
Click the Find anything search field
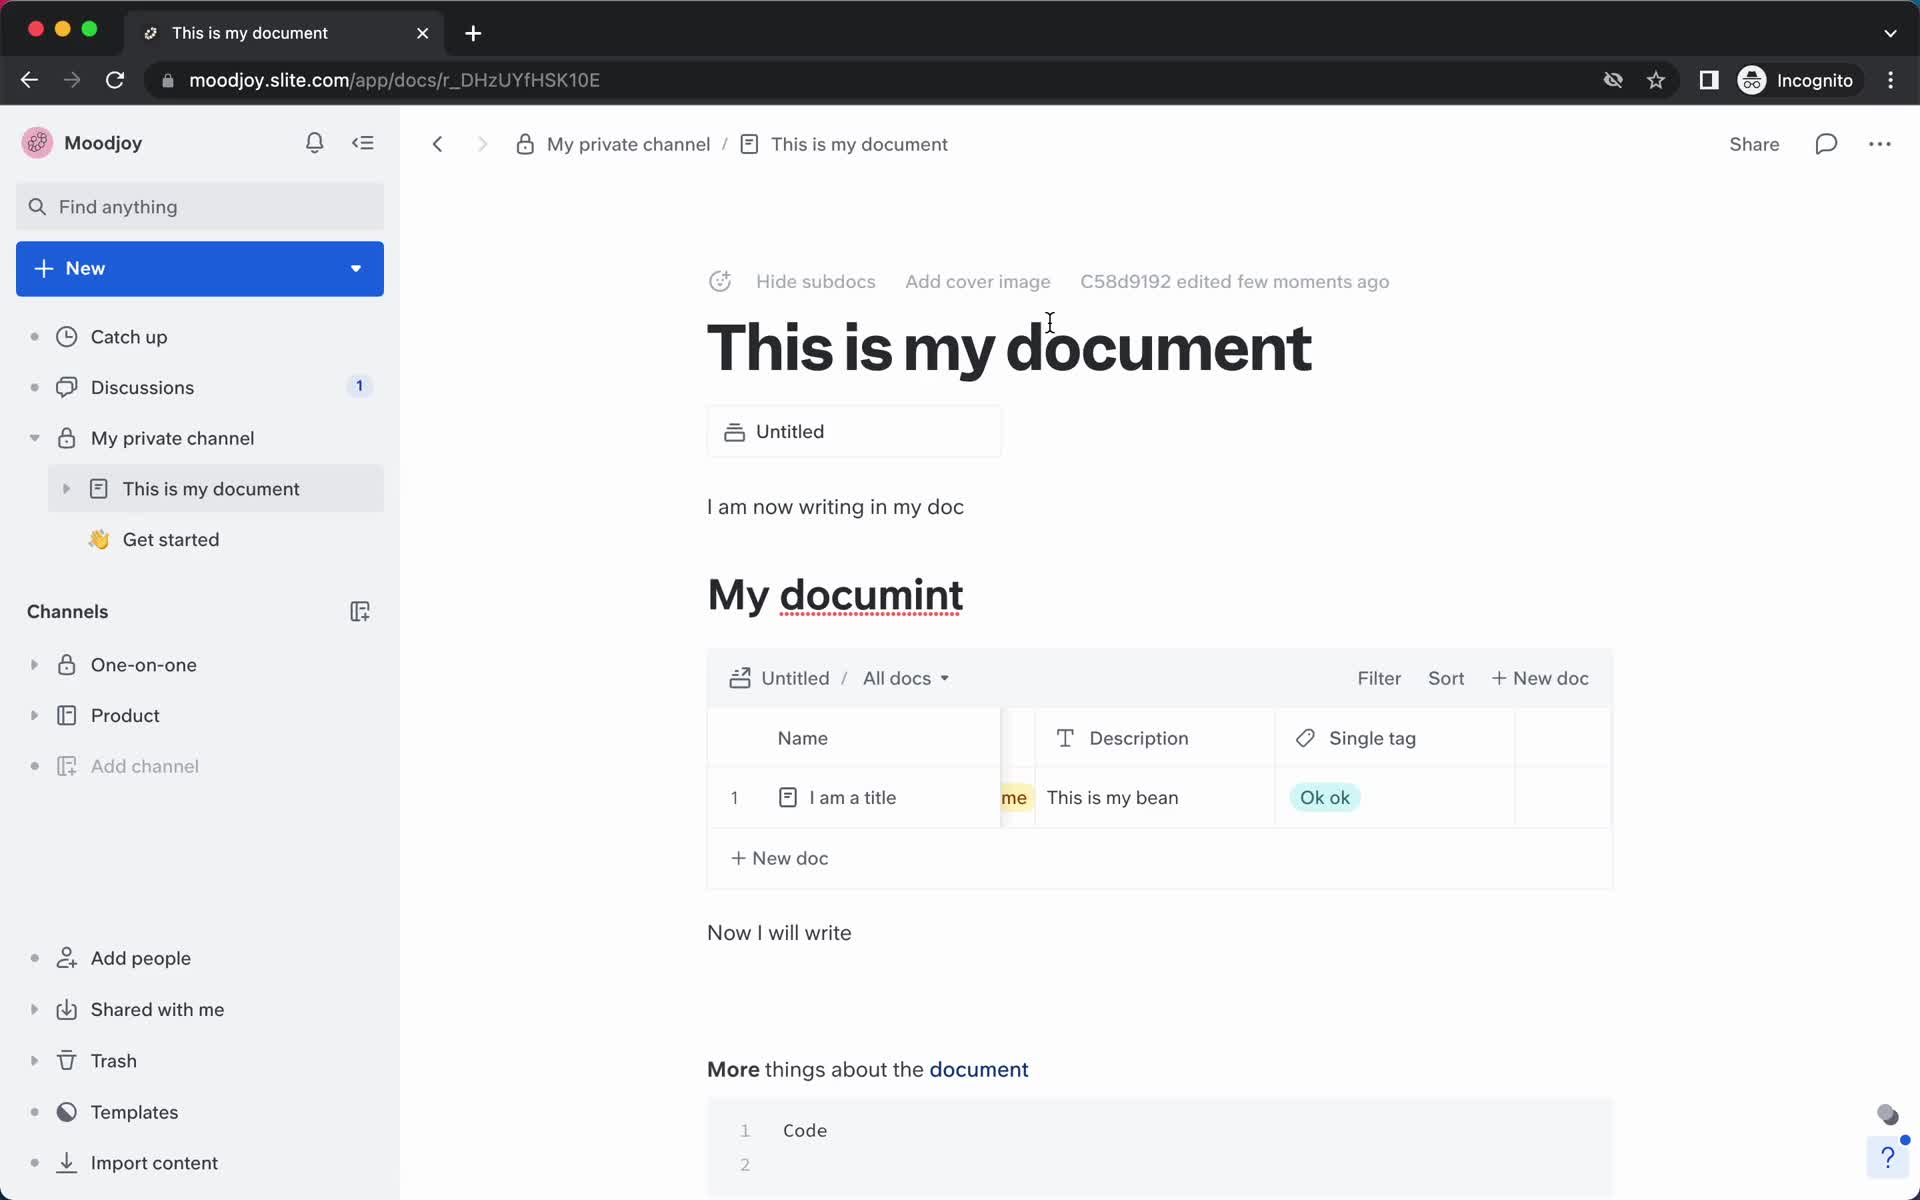198,206
